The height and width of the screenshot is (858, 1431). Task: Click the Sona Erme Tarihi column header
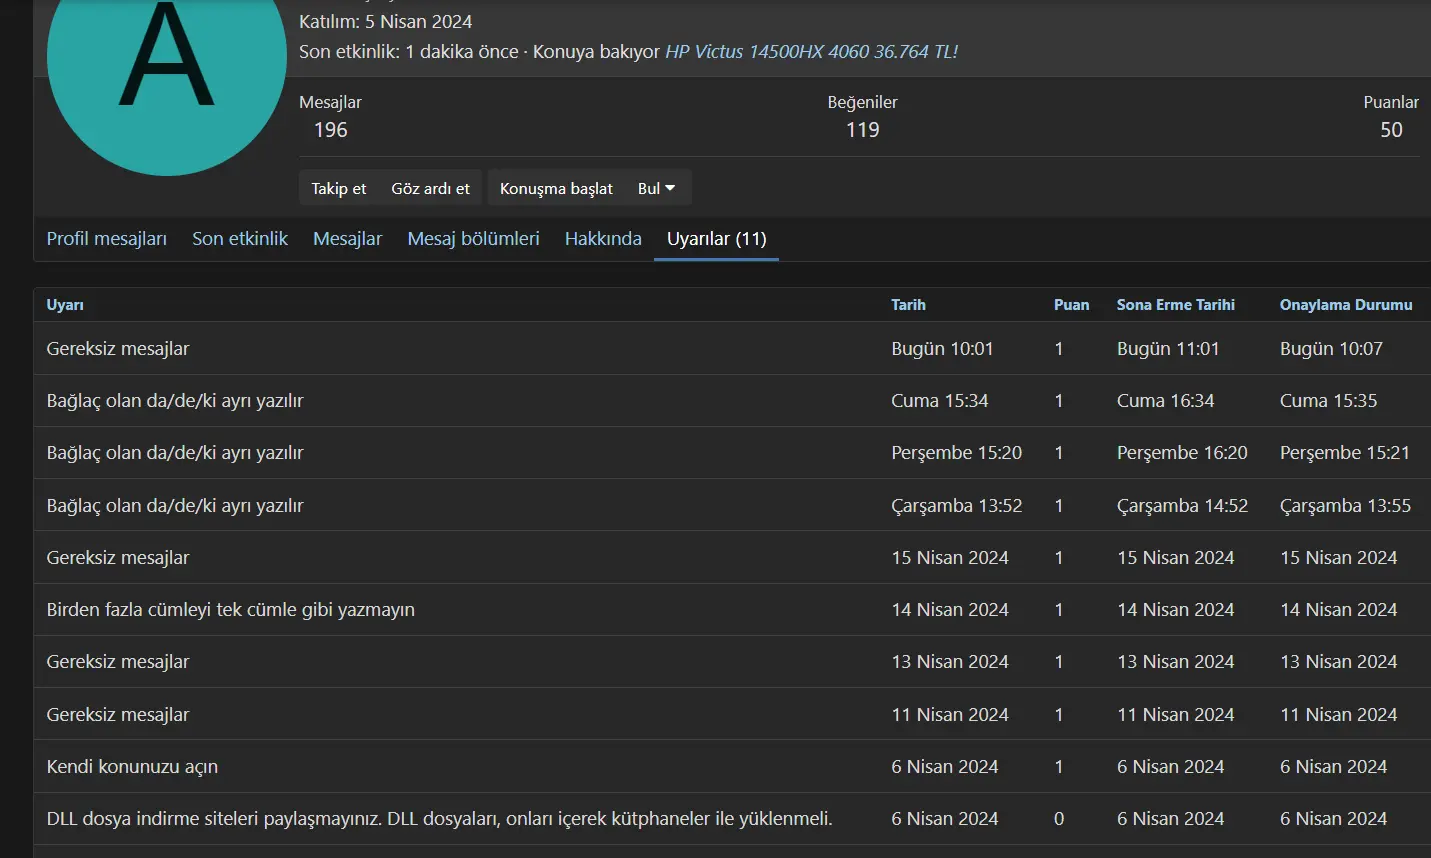point(1176,305)
